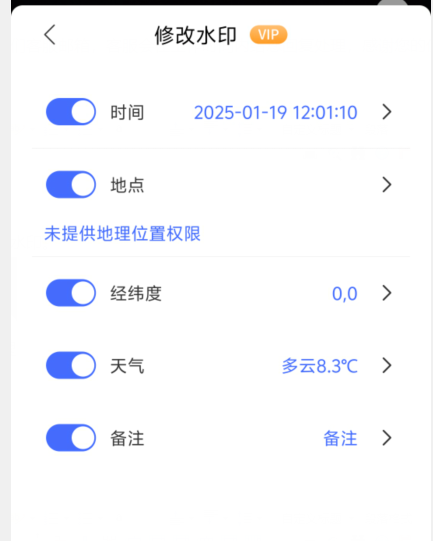
Task: Toggle the 天气 watermark switch
Action: tap(71, 365)
